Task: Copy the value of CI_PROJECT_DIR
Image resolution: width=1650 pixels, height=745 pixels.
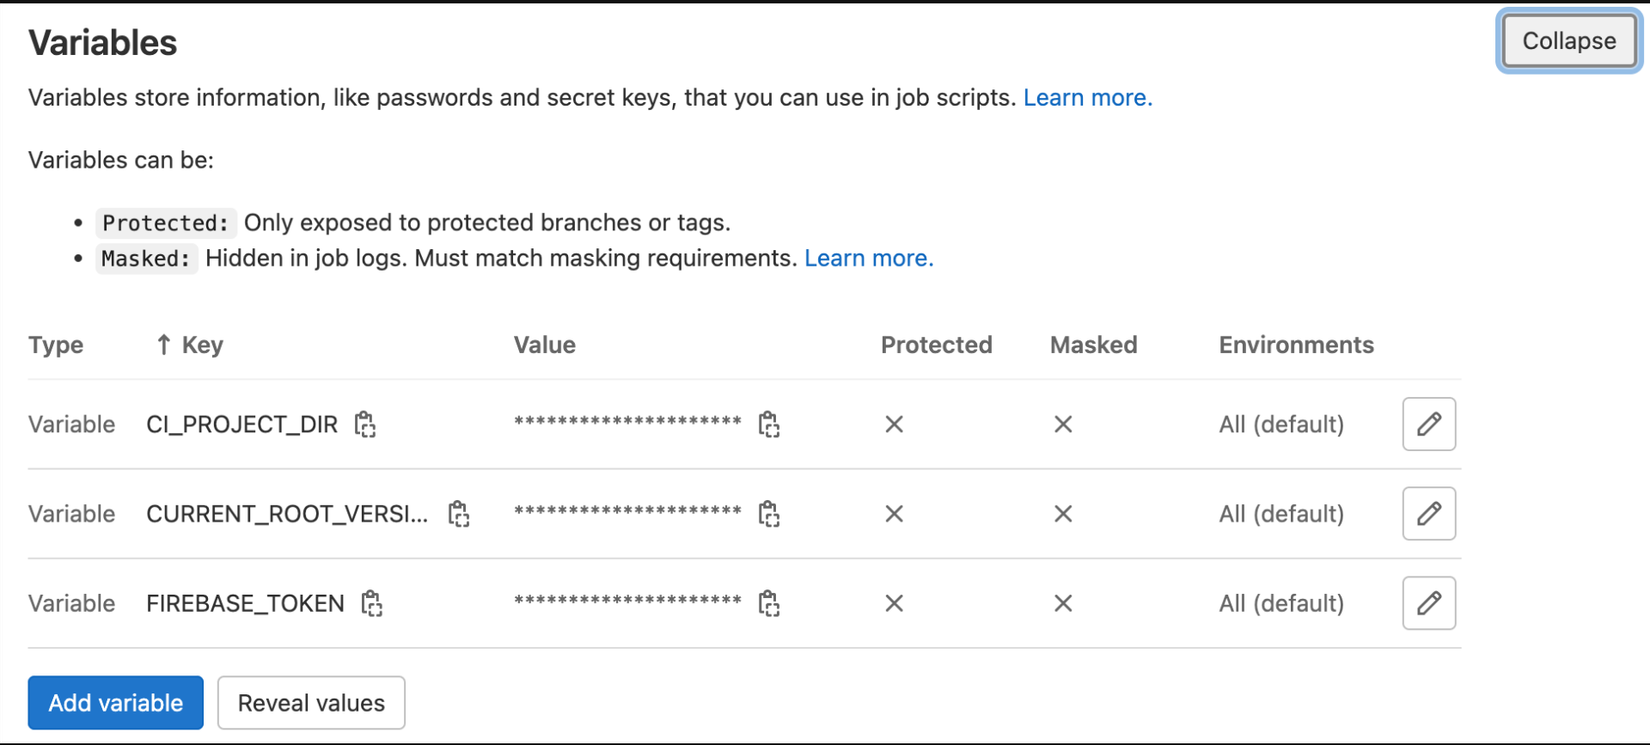Action: point(768,424)
